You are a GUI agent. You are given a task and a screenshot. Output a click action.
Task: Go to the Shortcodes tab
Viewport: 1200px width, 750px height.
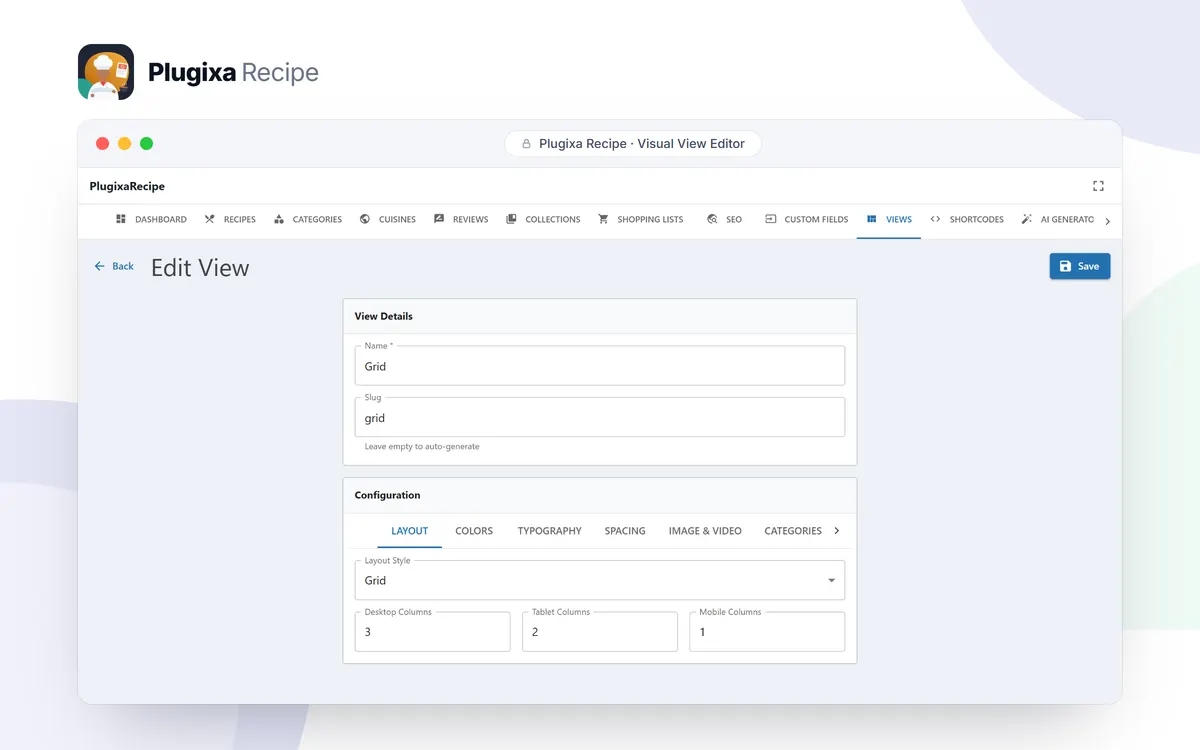(x=967, y=219)
